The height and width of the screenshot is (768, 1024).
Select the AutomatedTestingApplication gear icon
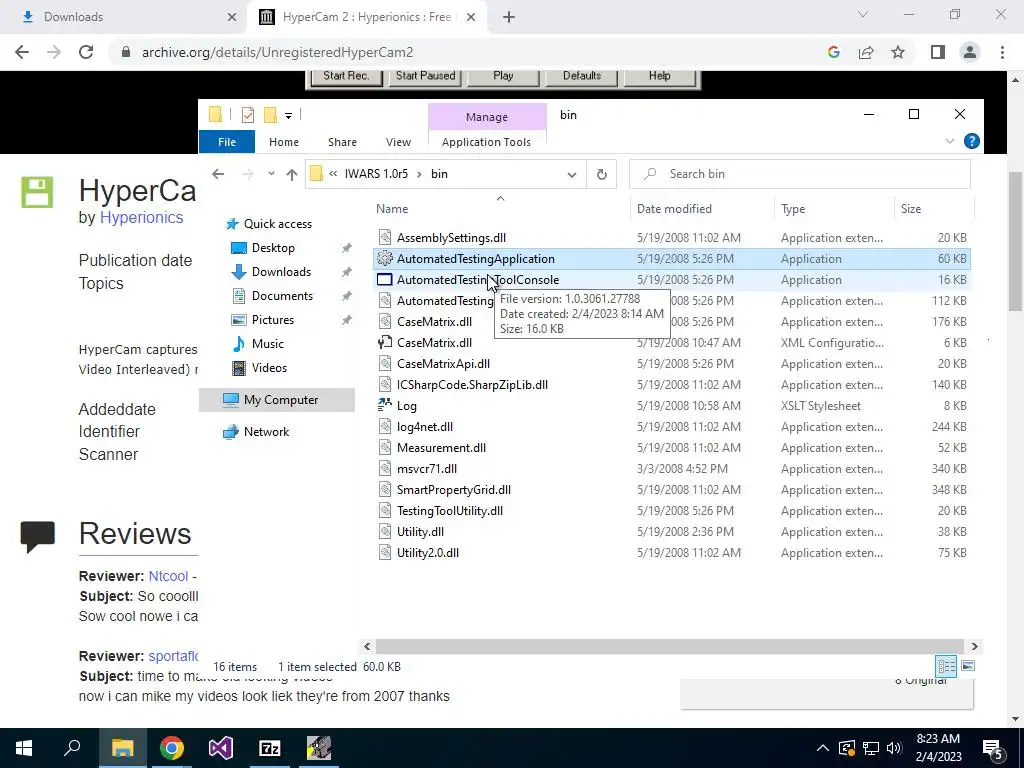pyautogui.click(x=385, y=259)
